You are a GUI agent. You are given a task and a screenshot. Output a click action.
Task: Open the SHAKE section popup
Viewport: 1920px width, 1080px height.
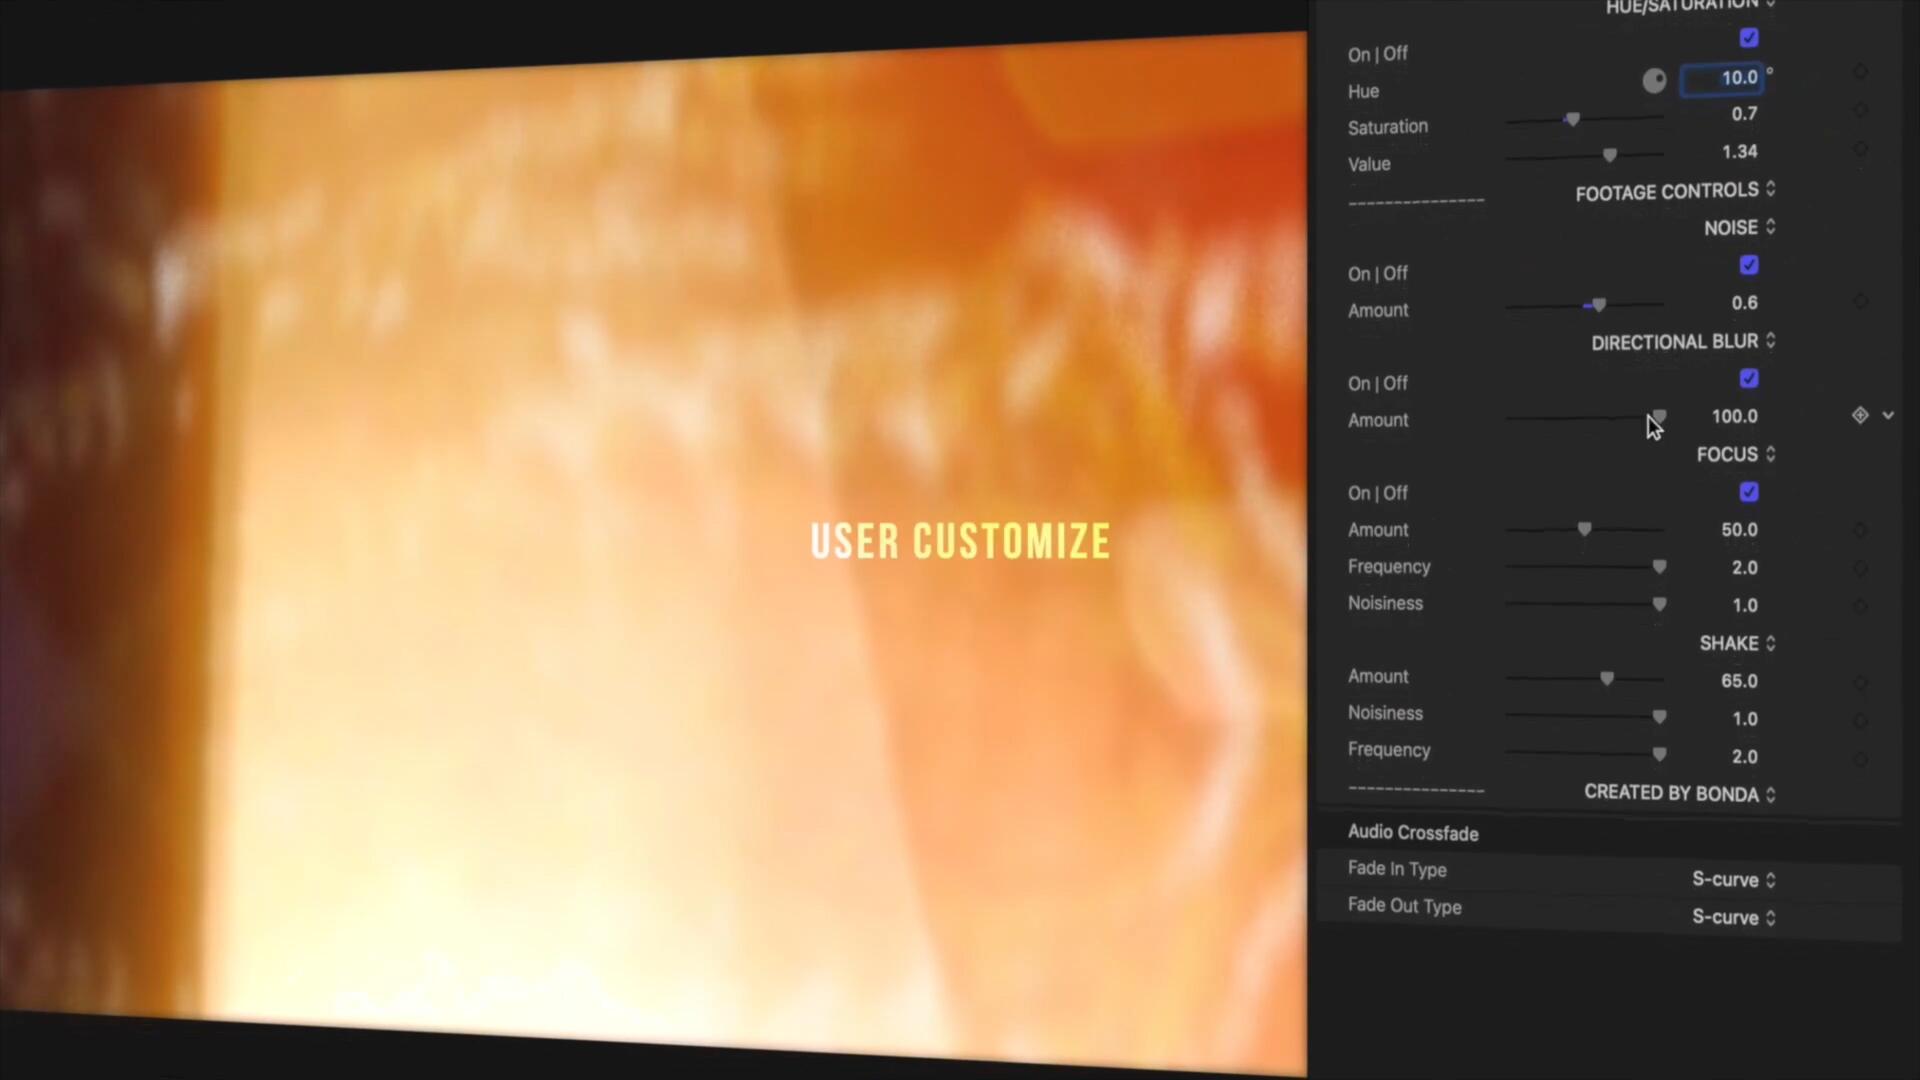tap(1738, 643)
